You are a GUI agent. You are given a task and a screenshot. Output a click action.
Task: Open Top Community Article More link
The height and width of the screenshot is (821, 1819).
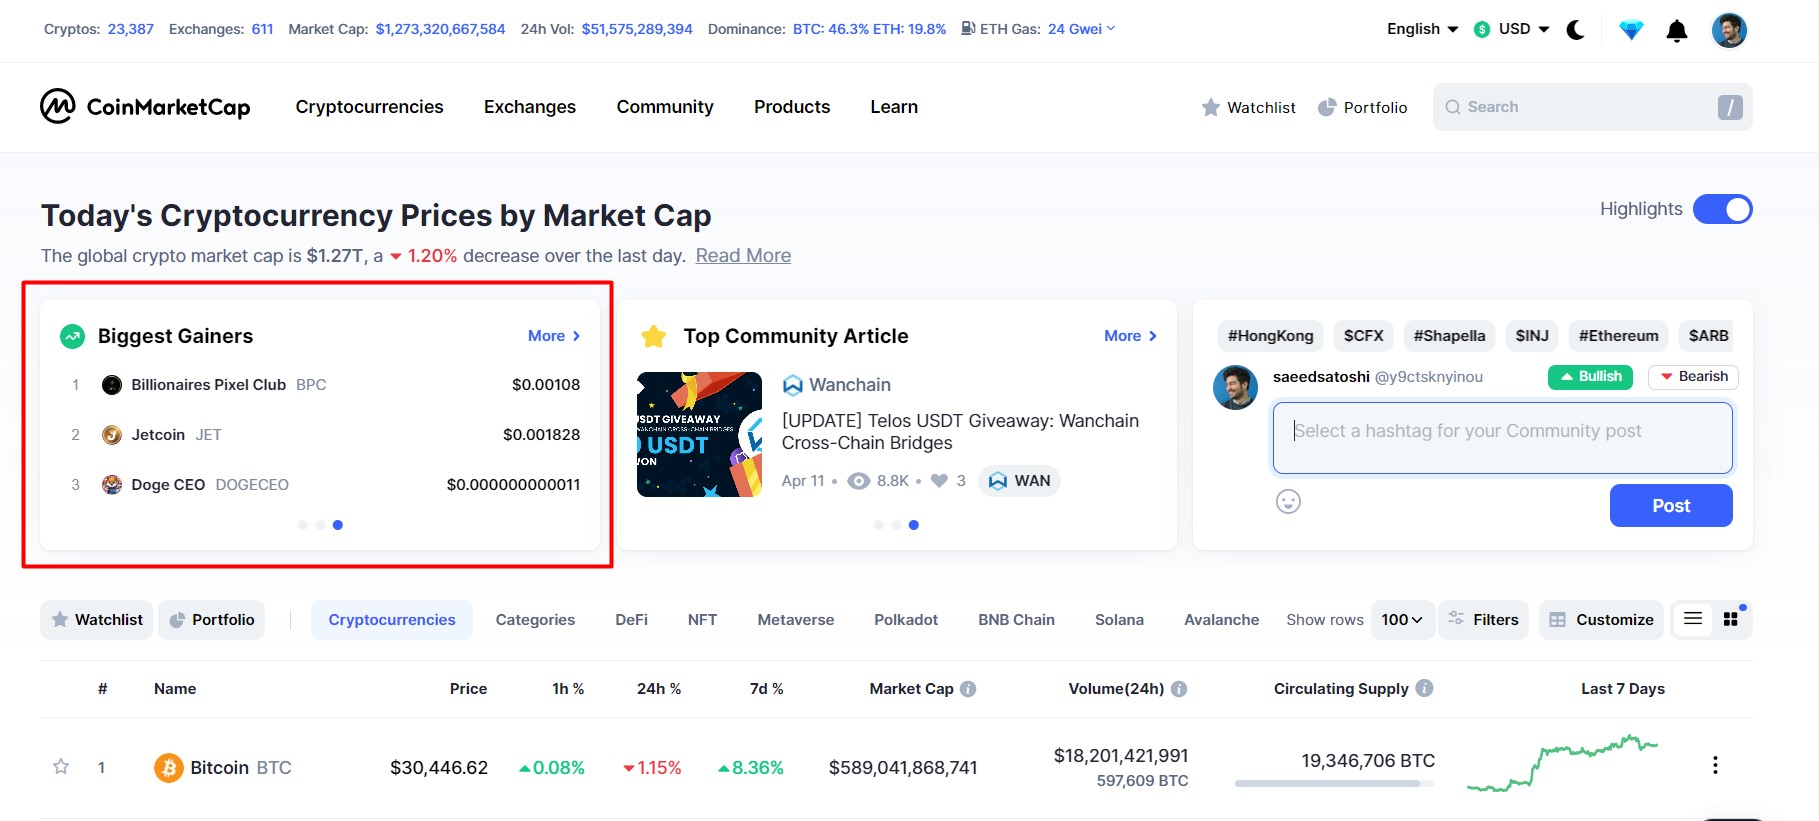coord(1130,336)
